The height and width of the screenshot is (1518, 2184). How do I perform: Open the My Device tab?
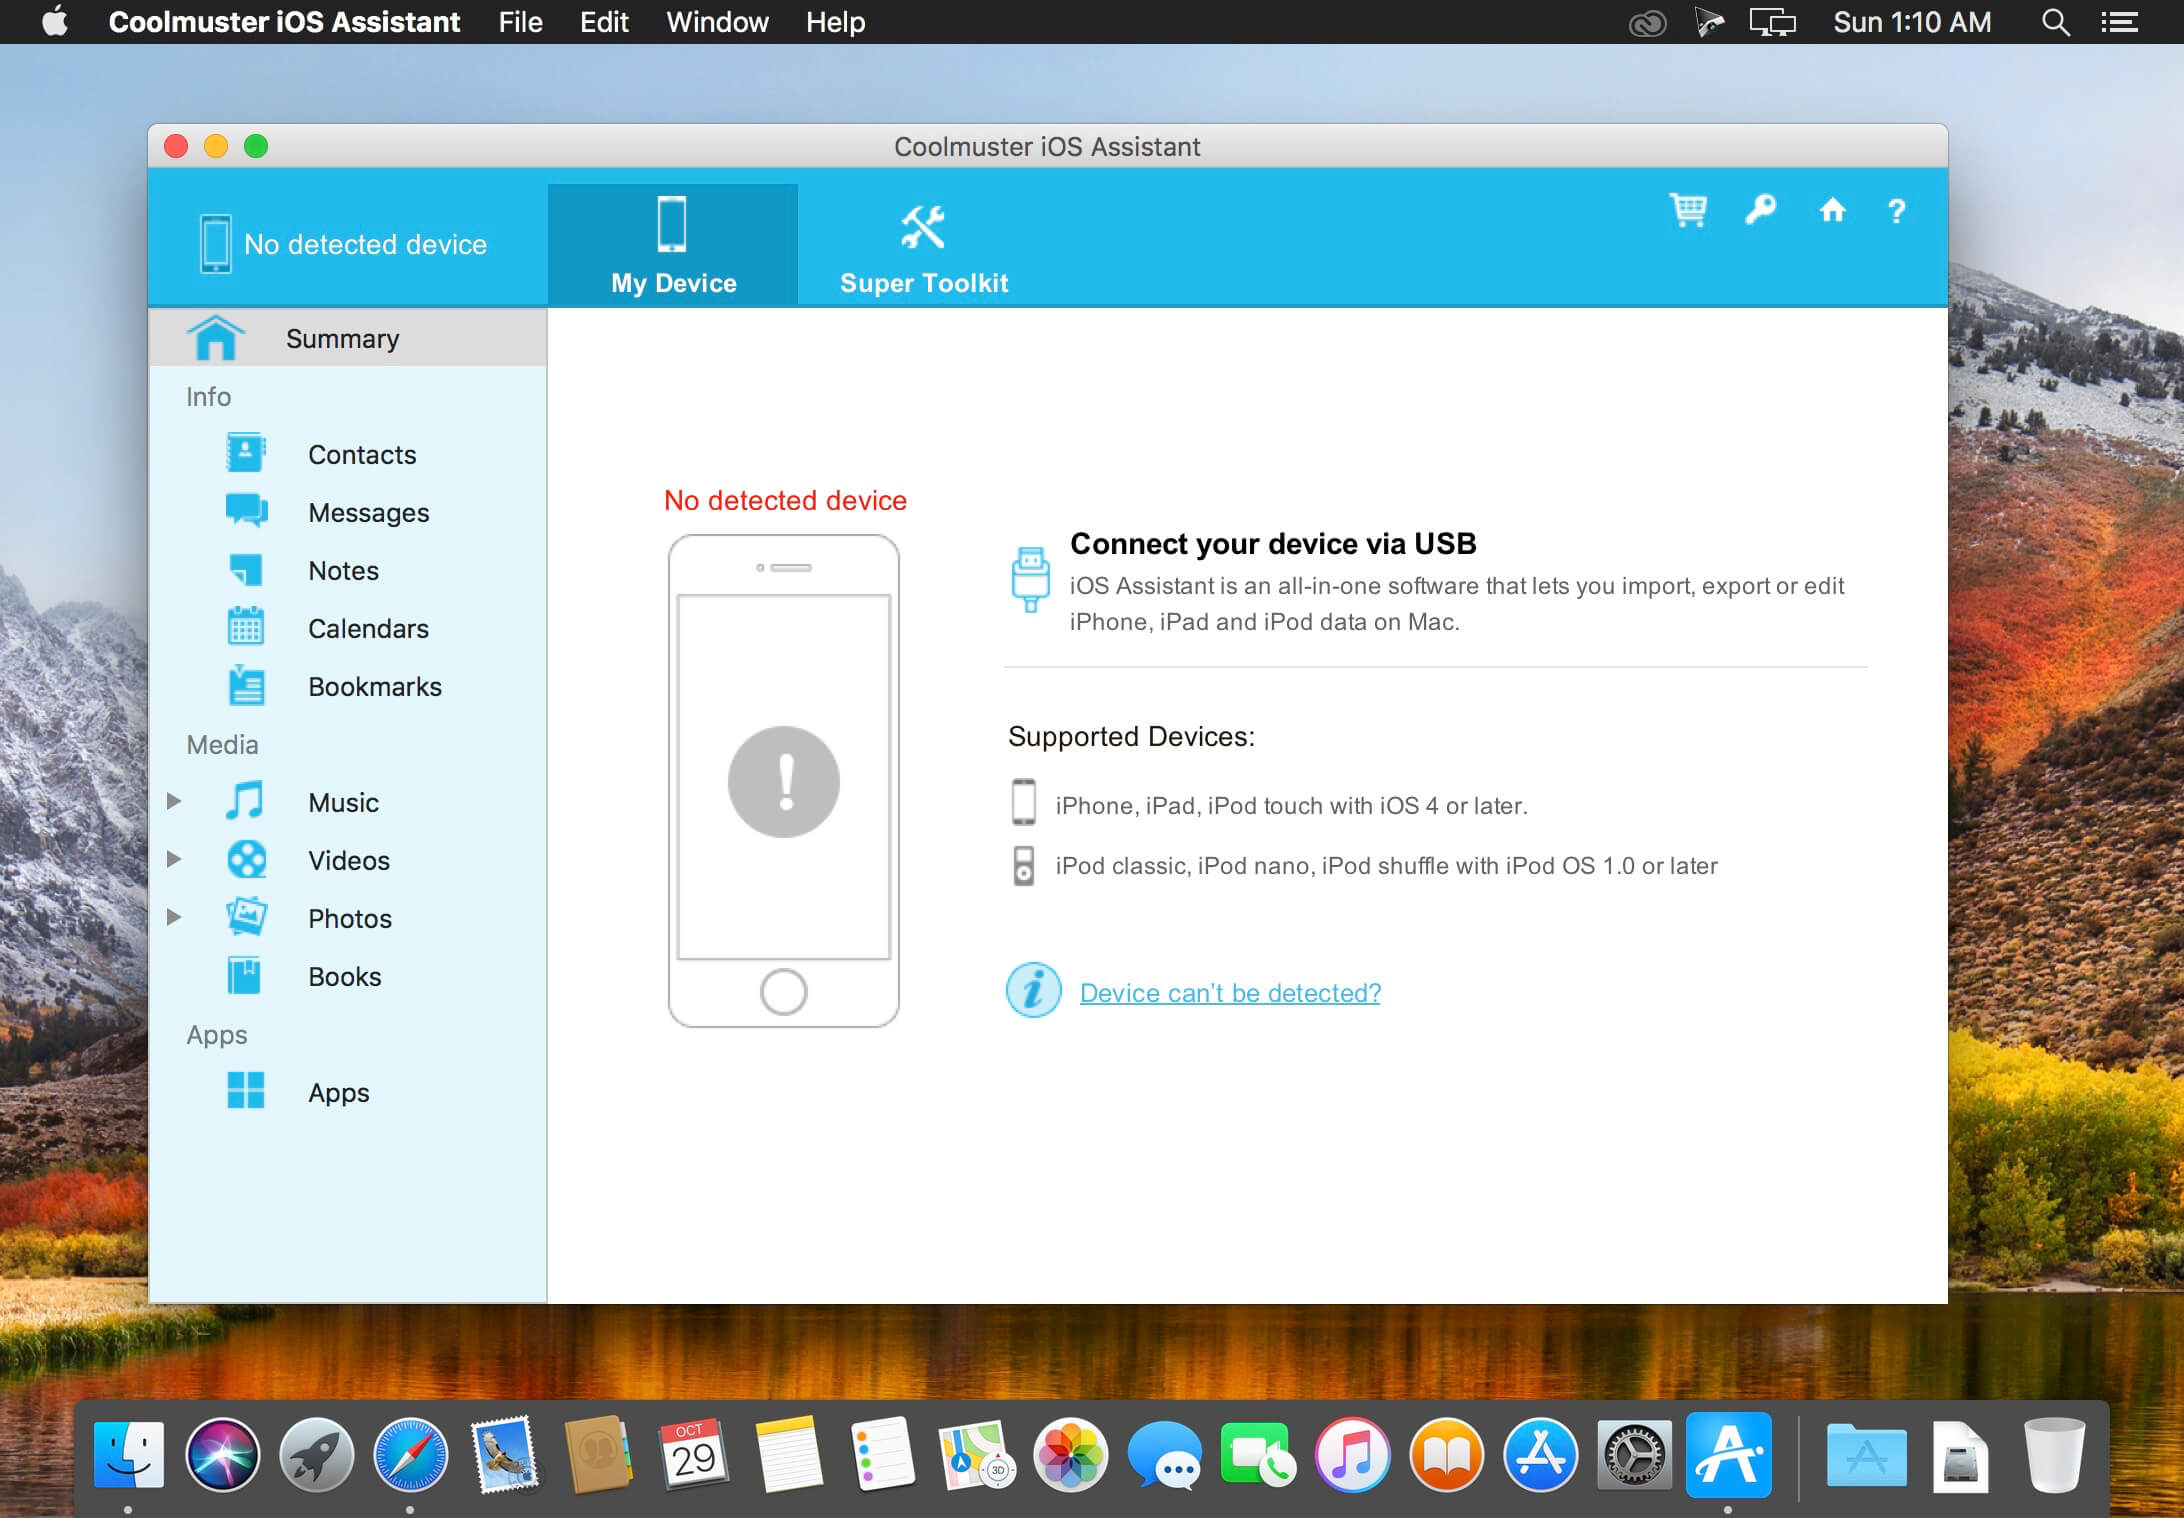[673, 245]
